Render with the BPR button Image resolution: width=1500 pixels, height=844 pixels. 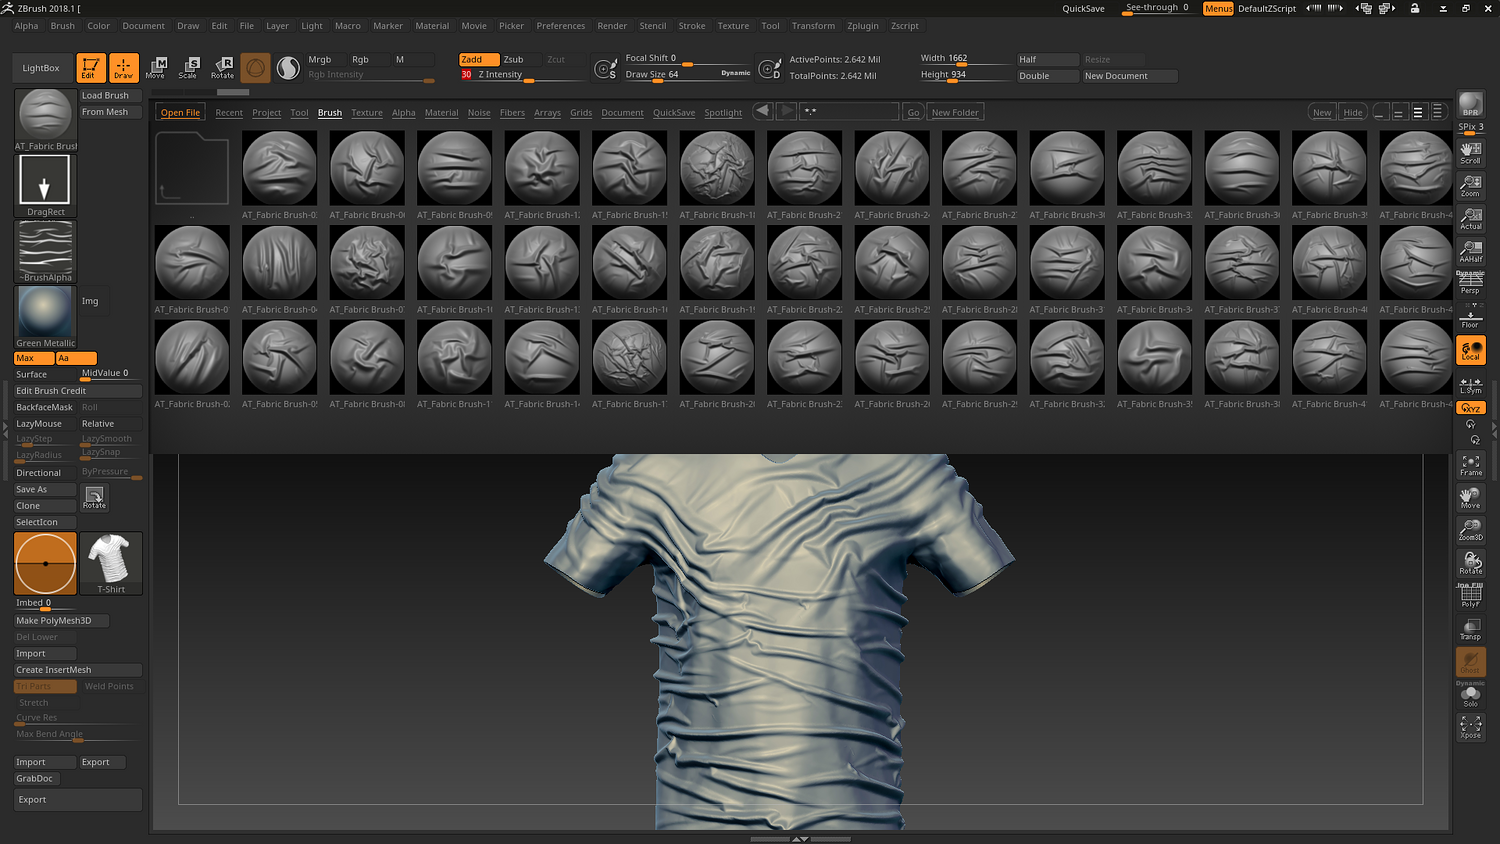(1471, 105)
